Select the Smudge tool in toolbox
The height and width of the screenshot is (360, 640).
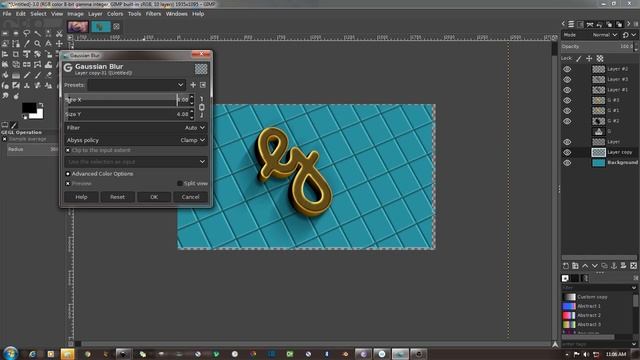pos(5,96)
